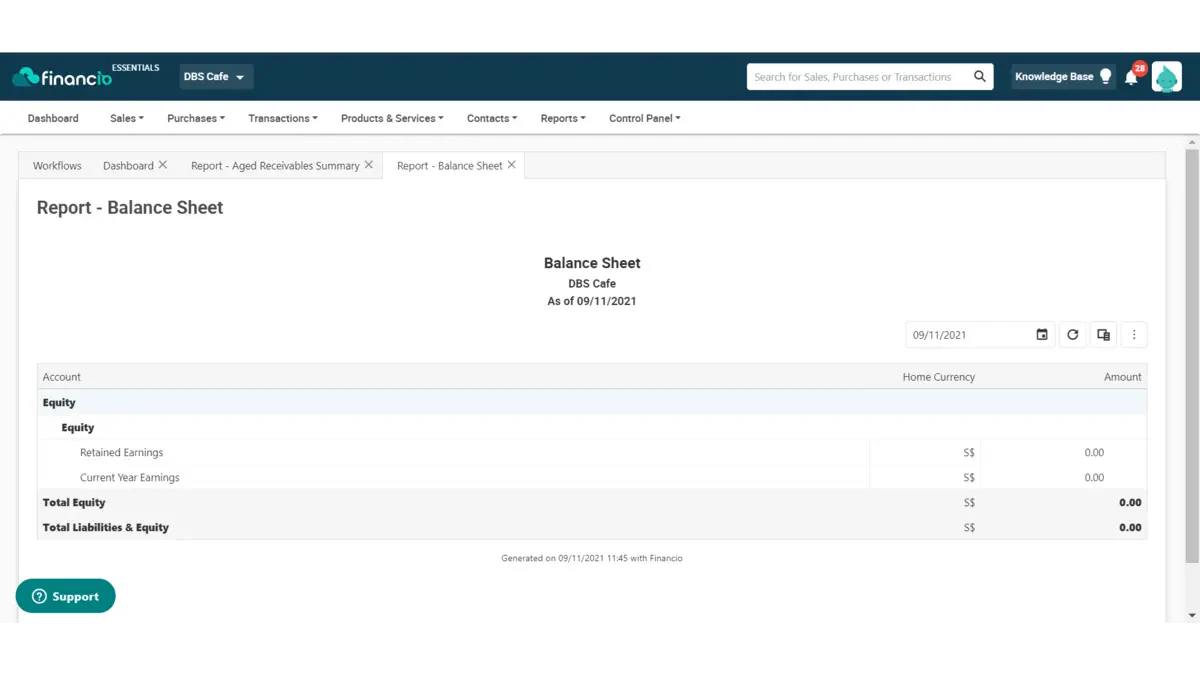Image resolution: width=1200 pixels, height=675 pixels.
Task: Expand the Purchases menu
Action: pos(196,118)
